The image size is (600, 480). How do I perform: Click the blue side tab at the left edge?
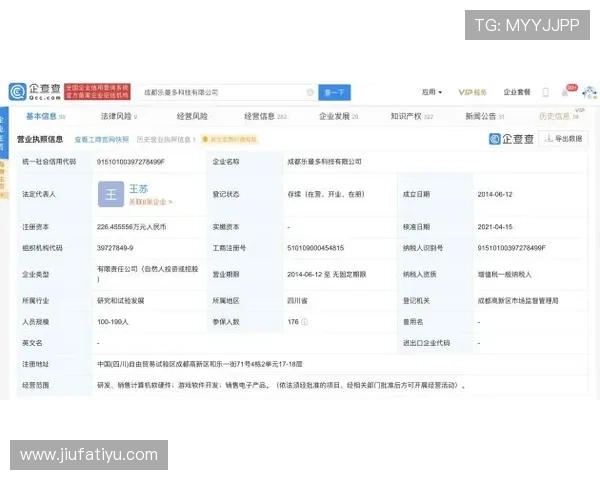tap(4, 133)
